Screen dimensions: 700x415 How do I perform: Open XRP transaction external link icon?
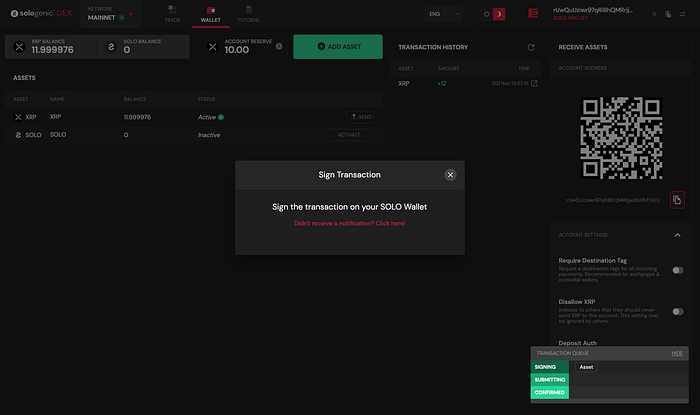pos(534,83)
